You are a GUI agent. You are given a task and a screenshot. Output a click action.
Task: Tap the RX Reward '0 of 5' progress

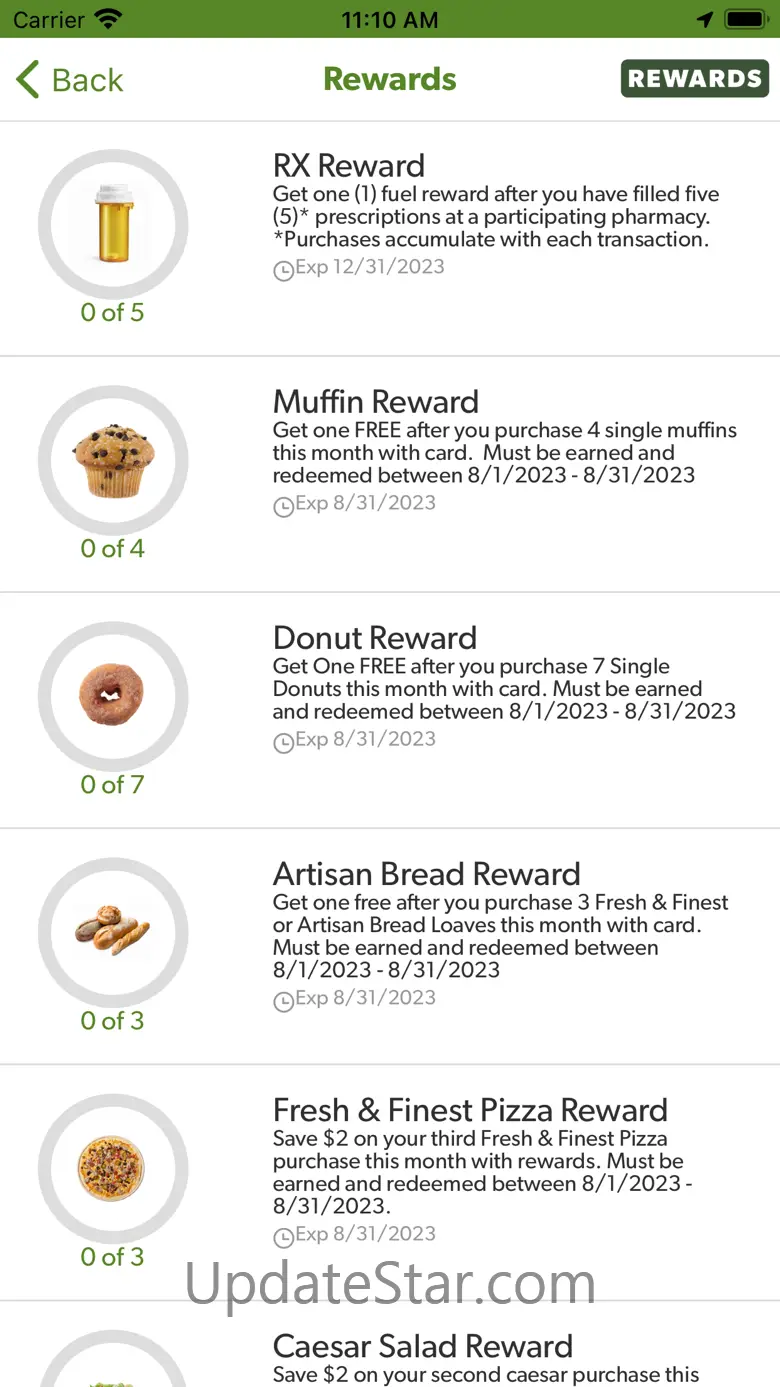(112, 312)
